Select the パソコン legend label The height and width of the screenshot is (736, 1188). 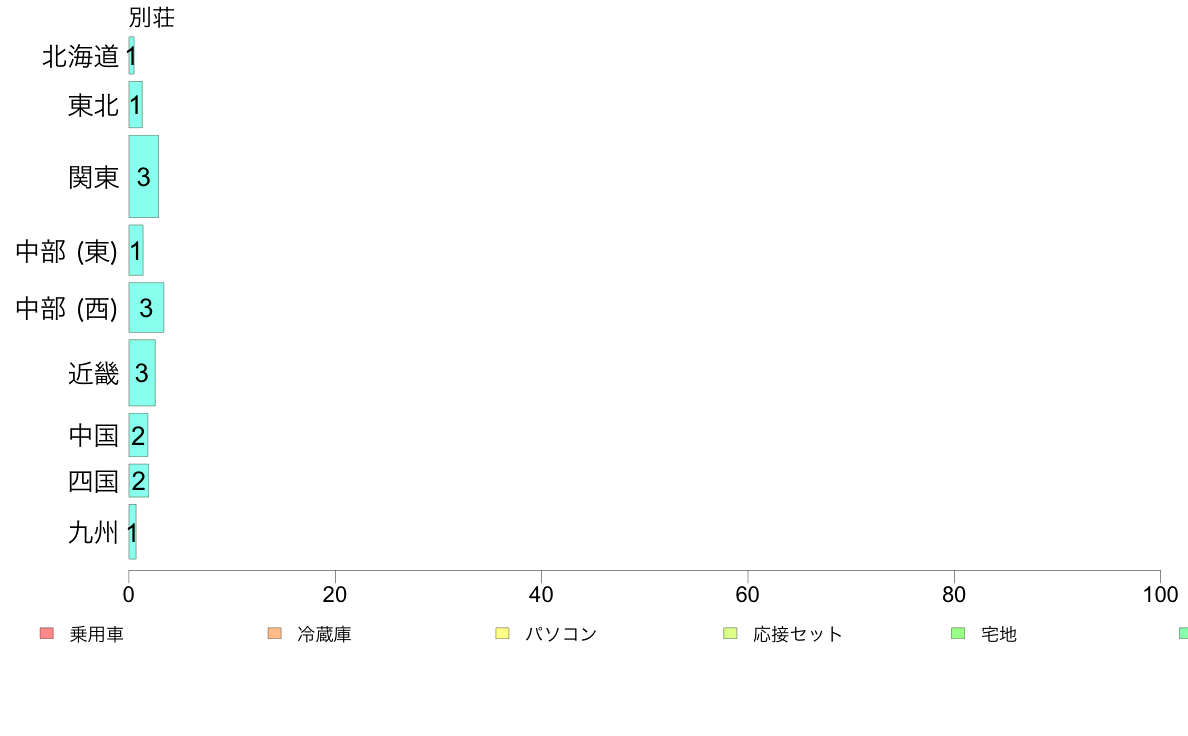point(561,634)
